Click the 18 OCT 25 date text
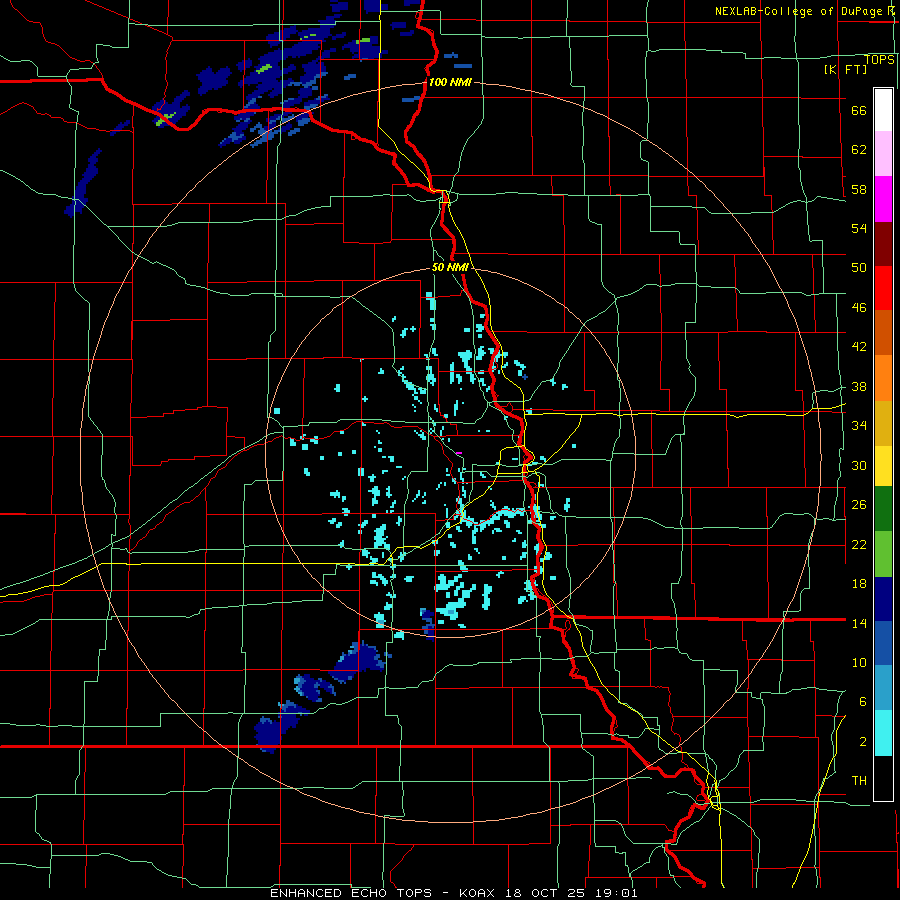This screenshot has height=900, width=900. coord(544,893)
